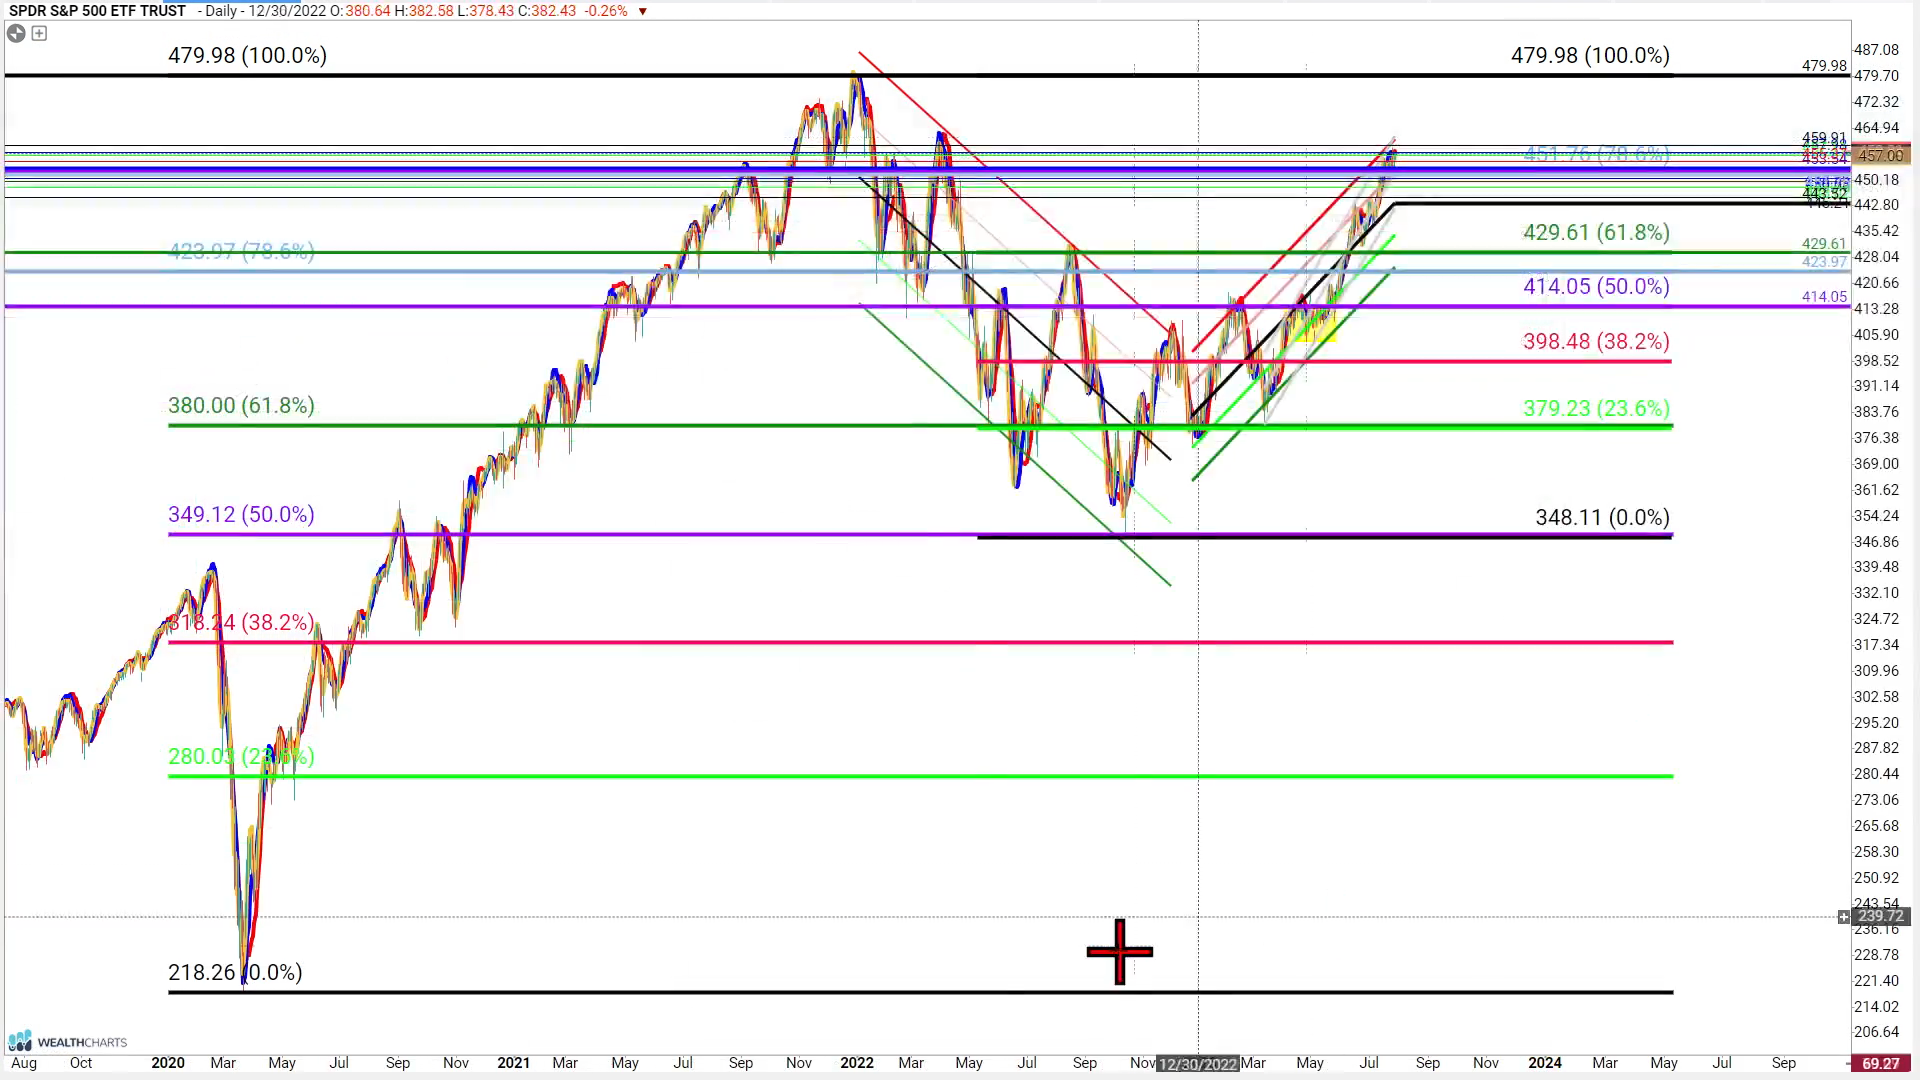
Task: Select the 379.23 (23.6%) Fibonacci label
Action: (1596, 408)
